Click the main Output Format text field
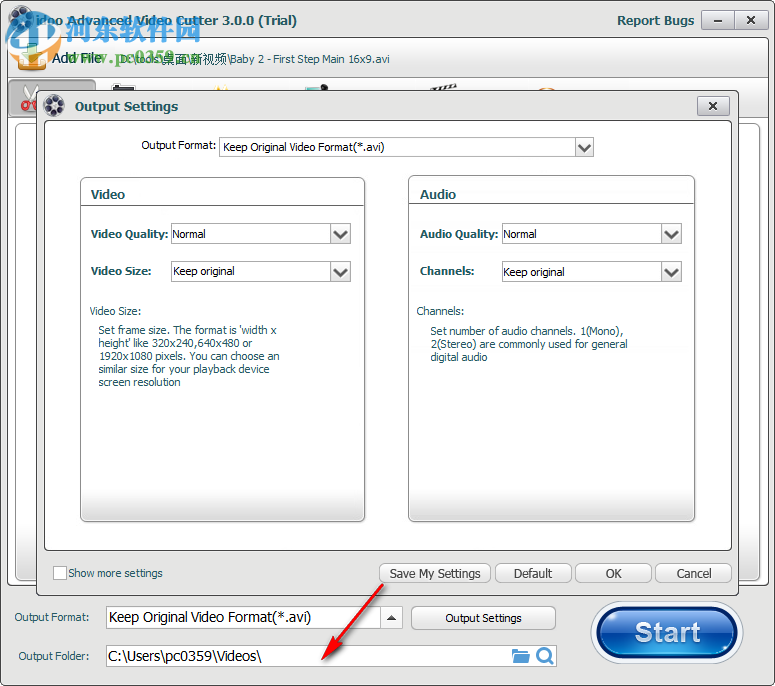This screenshot has width=775, height=686. point(243,618)
